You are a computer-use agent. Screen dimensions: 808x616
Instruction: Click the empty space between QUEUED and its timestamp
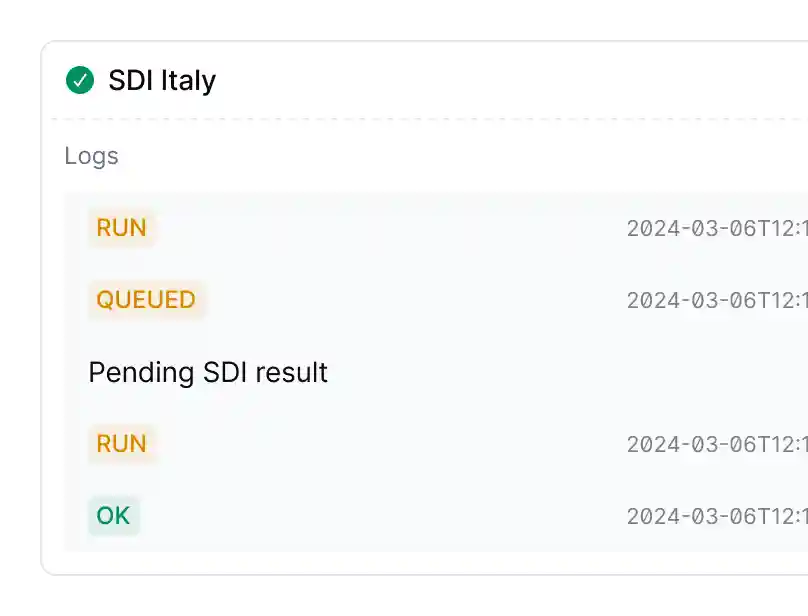pyautogui.click(x=410, y=300)
